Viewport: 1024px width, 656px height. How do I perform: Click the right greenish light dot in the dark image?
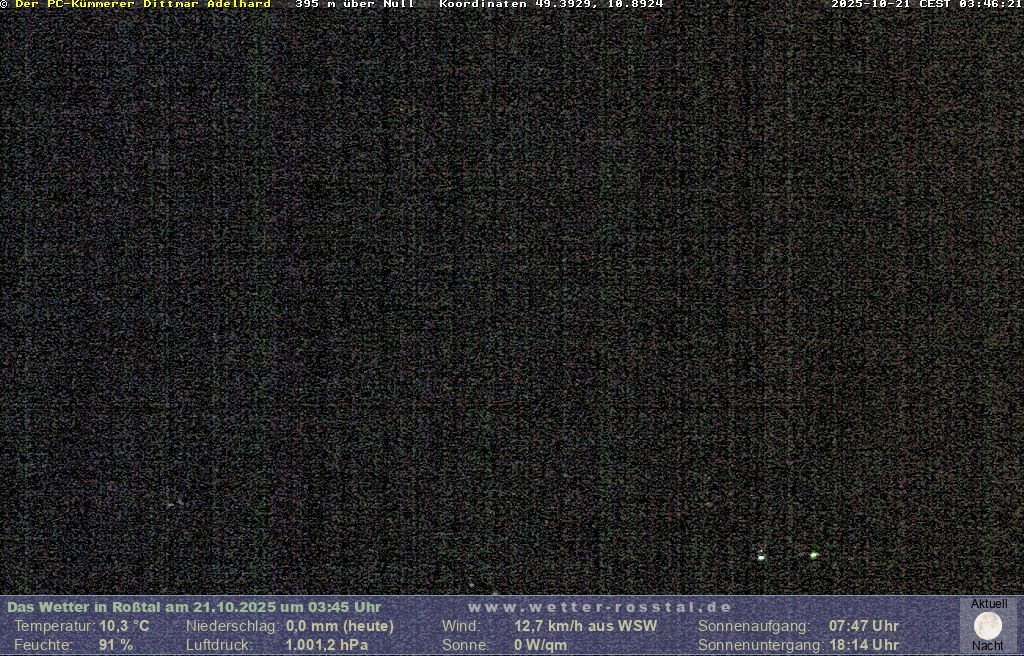pyautogui.click(x=814, y=554)
